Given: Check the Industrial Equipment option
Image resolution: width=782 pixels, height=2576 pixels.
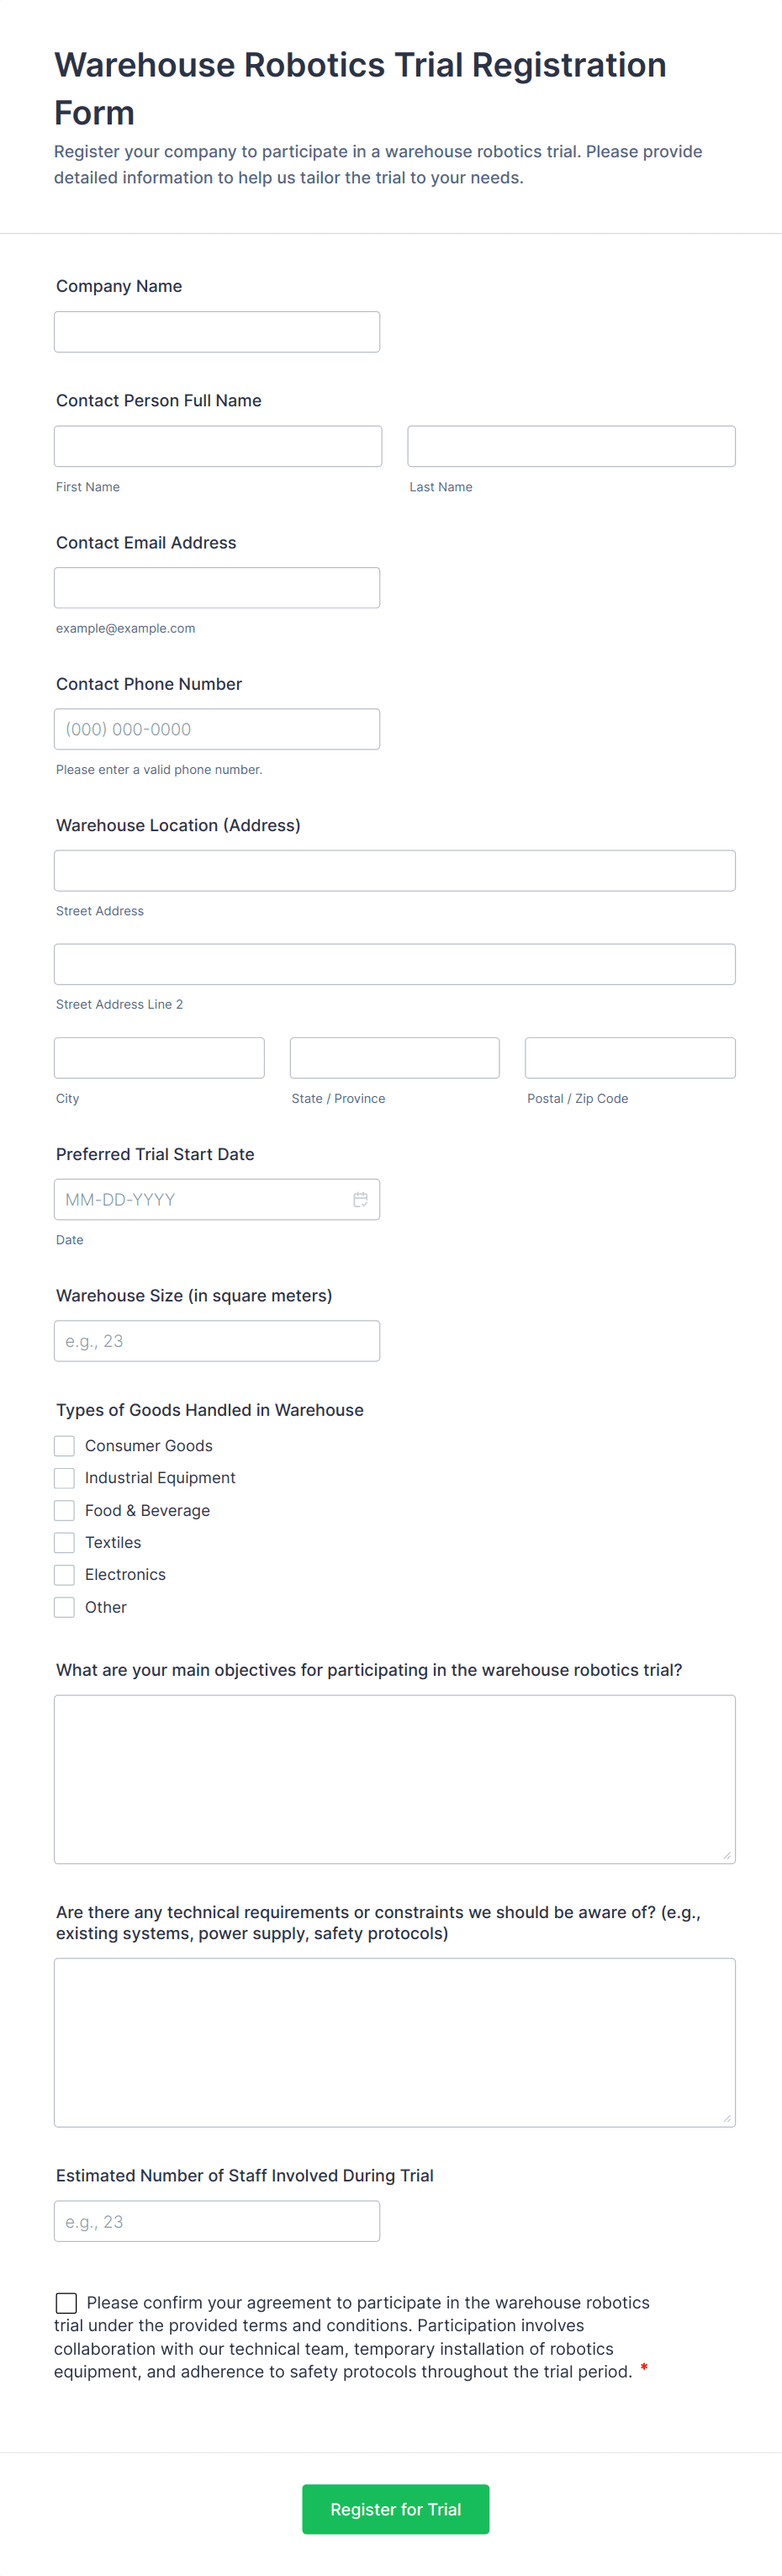Looking at the screenshot, I should 64,1477.
